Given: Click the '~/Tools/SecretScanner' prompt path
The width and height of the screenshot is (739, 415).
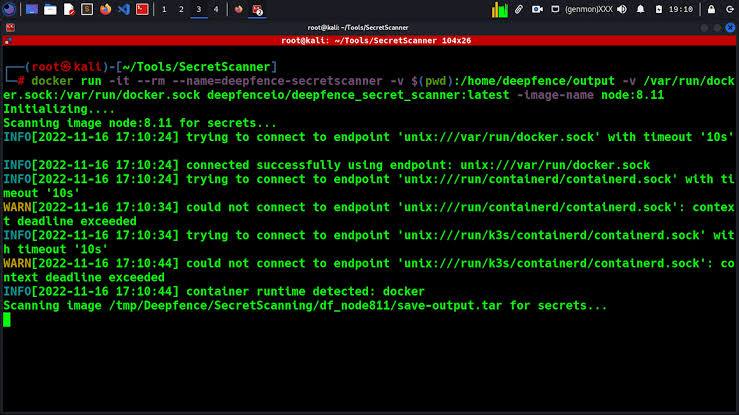Looking at the screenshot, I should [x=197, y=67].
